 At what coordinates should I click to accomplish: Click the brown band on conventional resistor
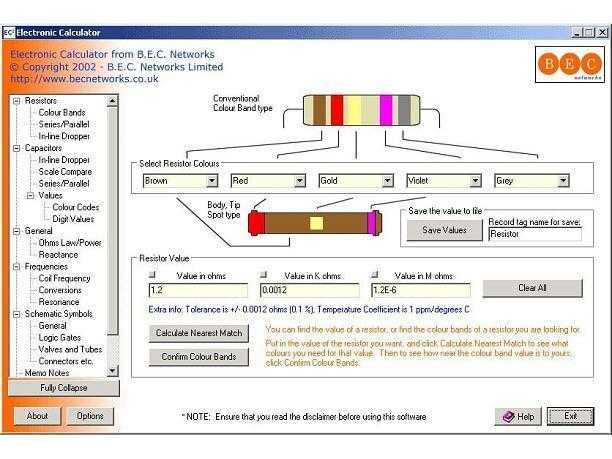[320, 110]
